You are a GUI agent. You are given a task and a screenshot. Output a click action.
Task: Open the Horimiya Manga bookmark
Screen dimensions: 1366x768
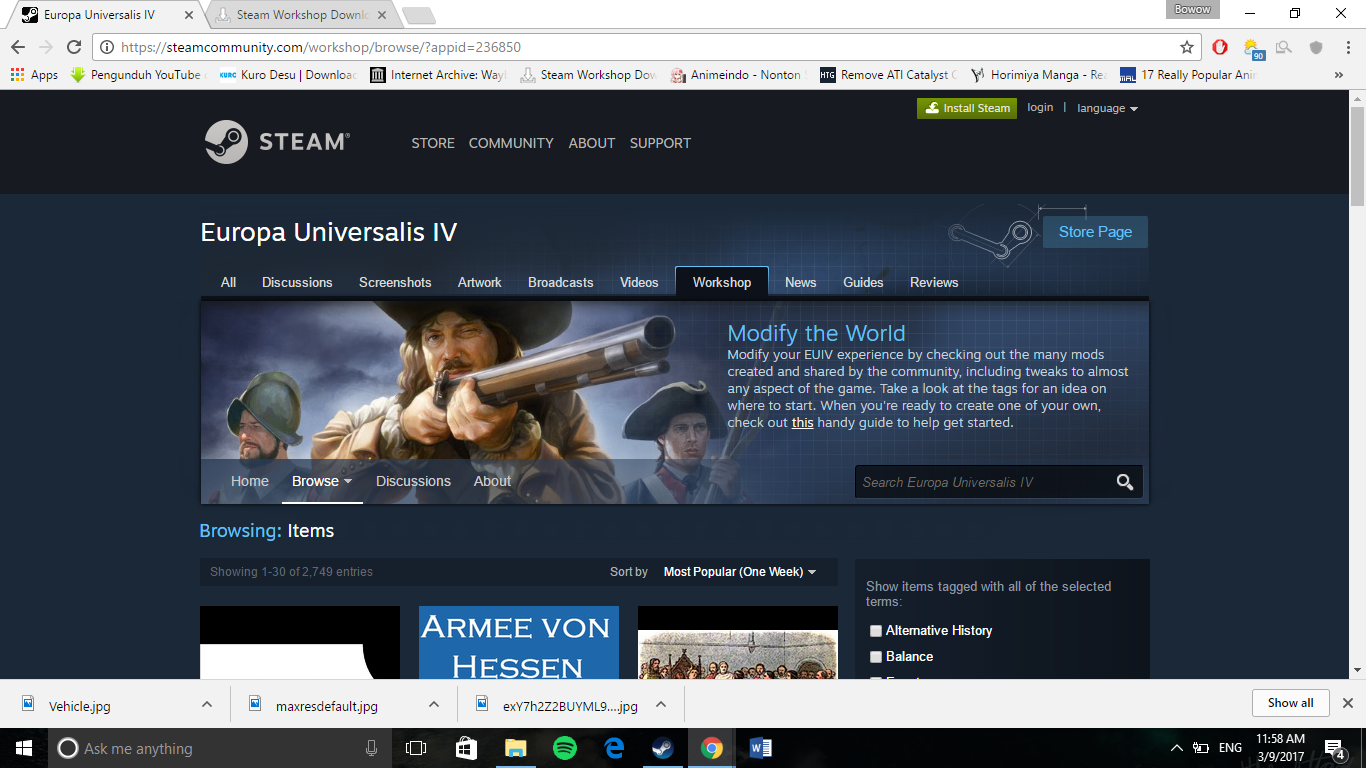pyautogui.click(x=1039, y=75)
